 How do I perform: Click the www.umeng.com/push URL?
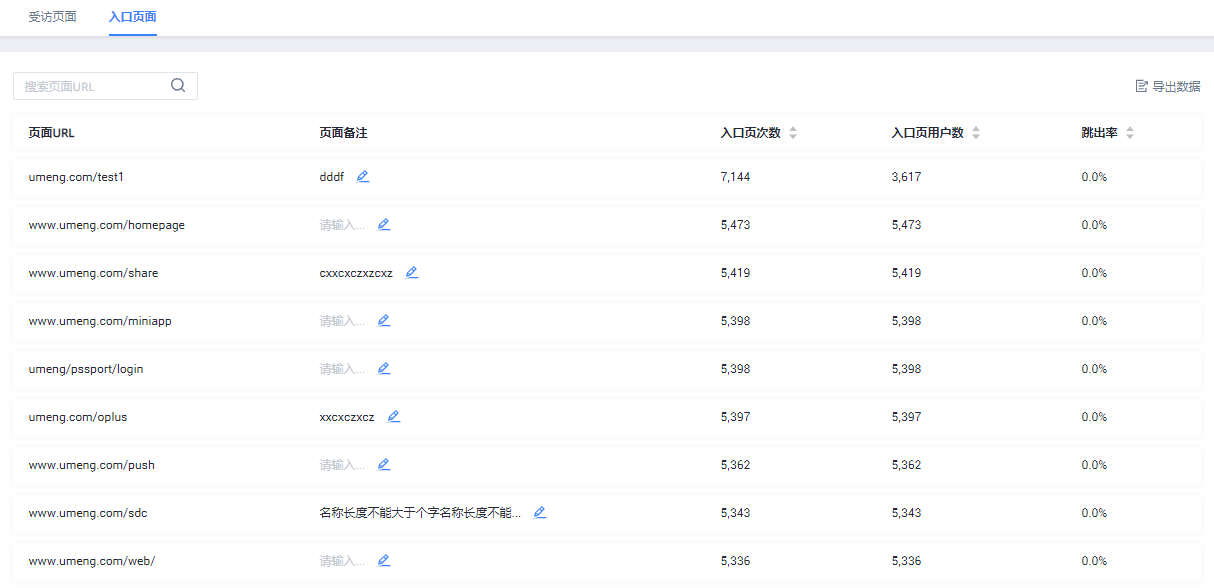coord(92,465)
